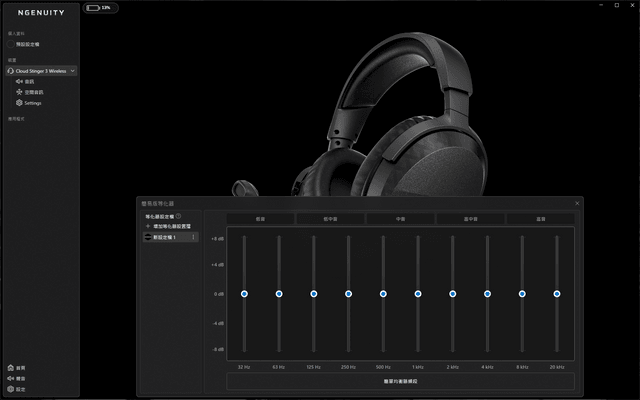Open the three-dot menu of preset 1
This screenshot has width=640, height=400.
point(193,237)
